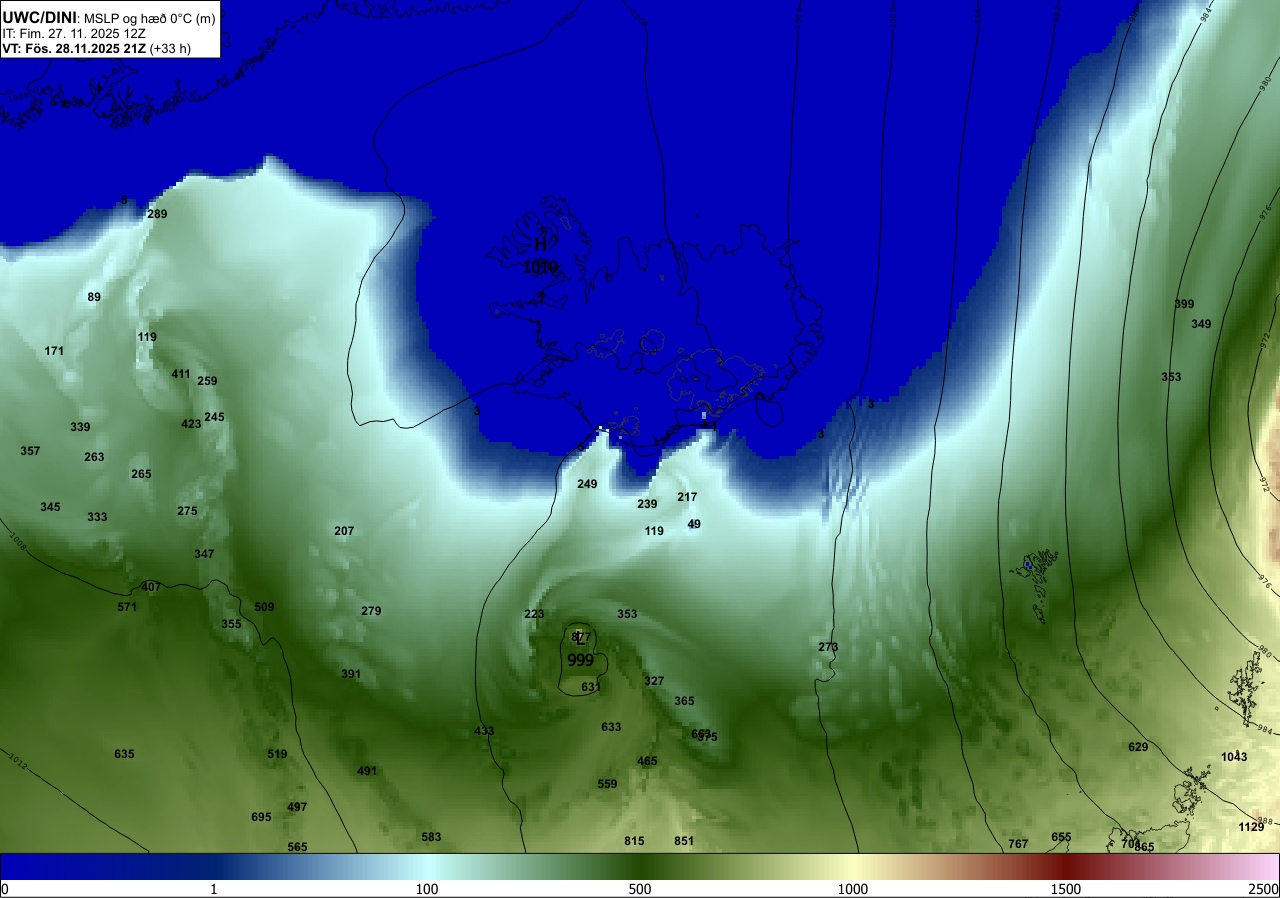Image resolution: width=1280 pixels, height=898 pixels.
Task: Click the height value 851
Action: click(x=684, y=841)
